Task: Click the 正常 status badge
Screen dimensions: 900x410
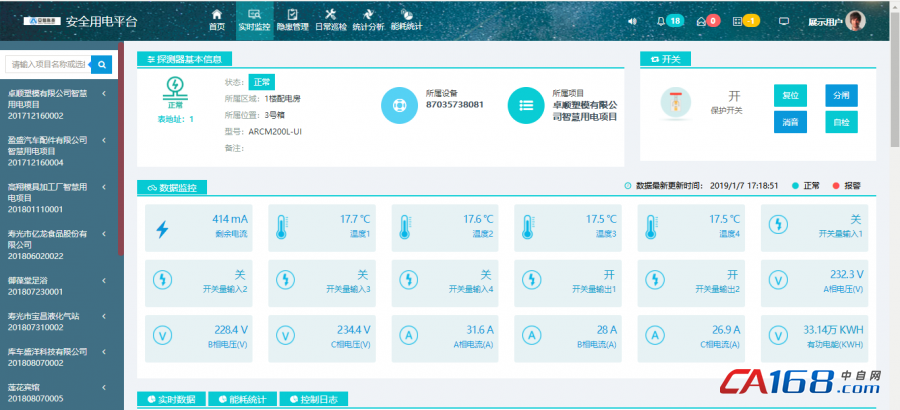Action: (x=261, y=82)
